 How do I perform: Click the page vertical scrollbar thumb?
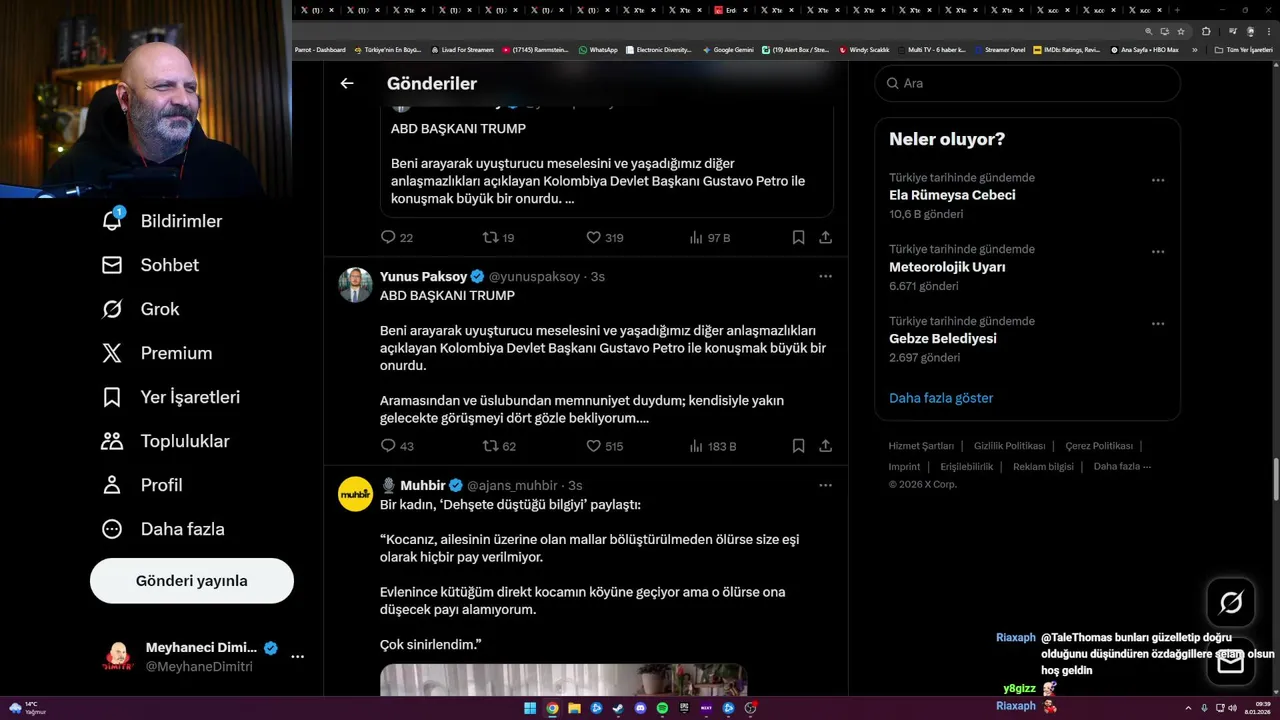point(1275,478)
